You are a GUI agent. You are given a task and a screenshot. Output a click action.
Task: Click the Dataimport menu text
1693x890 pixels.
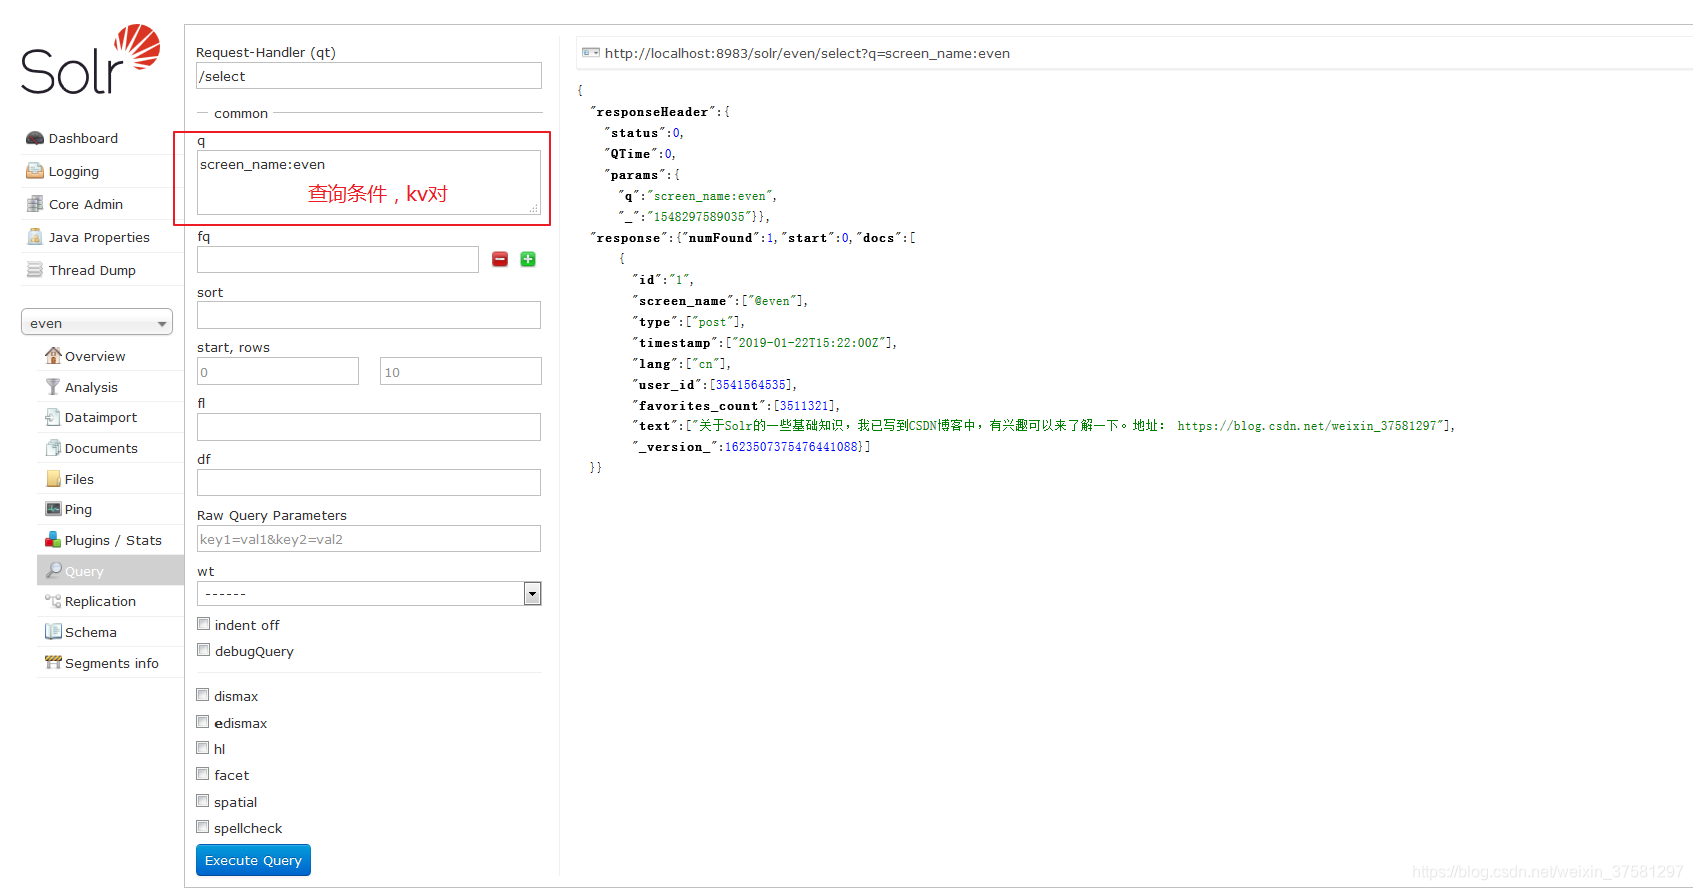pos(101,417)
